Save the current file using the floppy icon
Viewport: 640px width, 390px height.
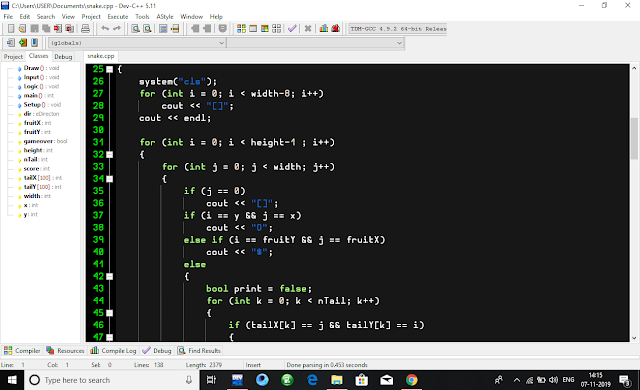(34, 29)
